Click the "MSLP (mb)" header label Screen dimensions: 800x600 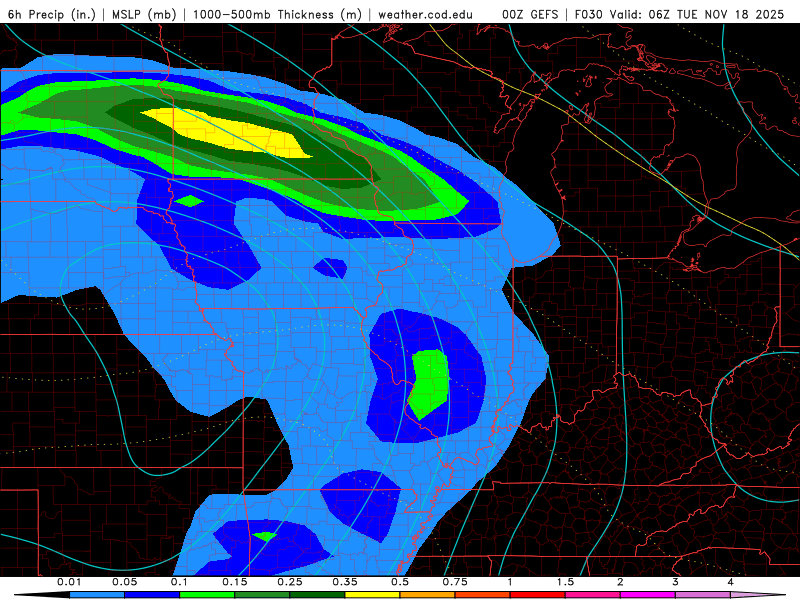(x=144, y=14)
